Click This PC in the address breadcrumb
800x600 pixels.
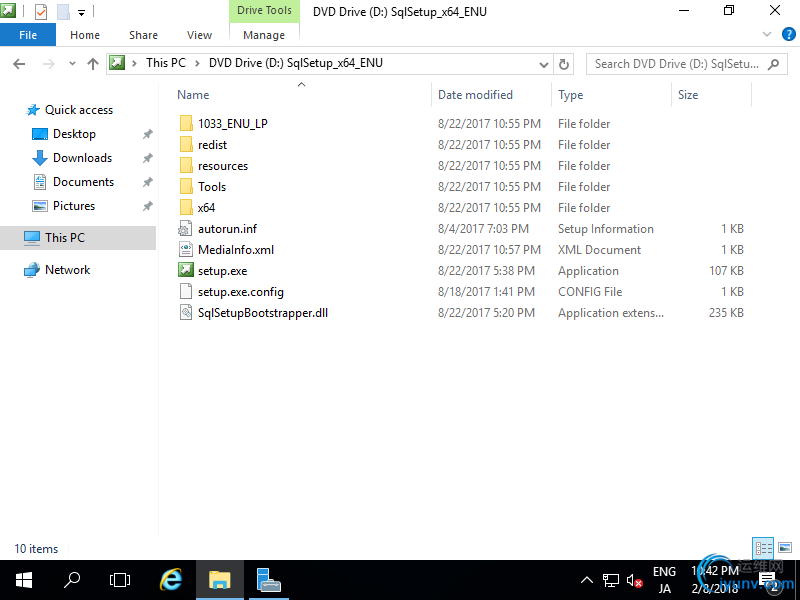(166, 63)
